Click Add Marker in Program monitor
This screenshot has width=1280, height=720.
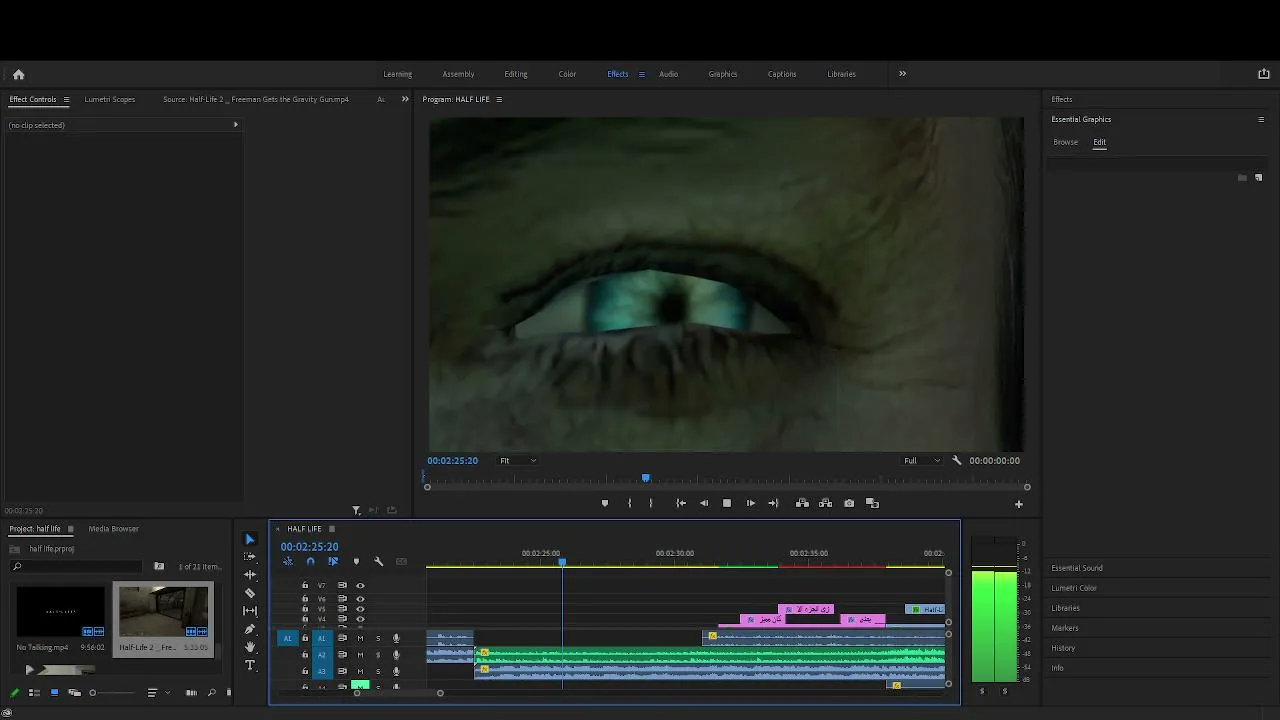pyautogui.click(x=604, y=503)
